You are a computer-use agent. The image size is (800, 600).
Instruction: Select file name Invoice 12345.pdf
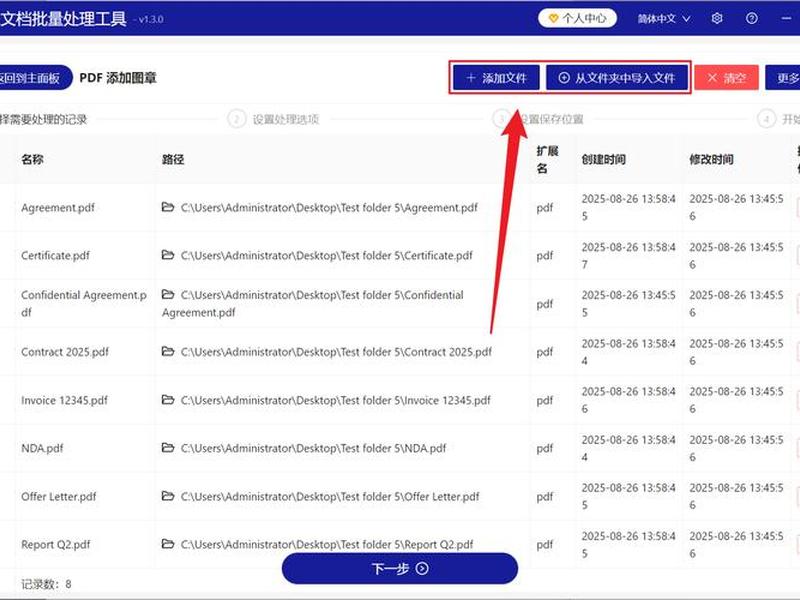pos(65,401)
